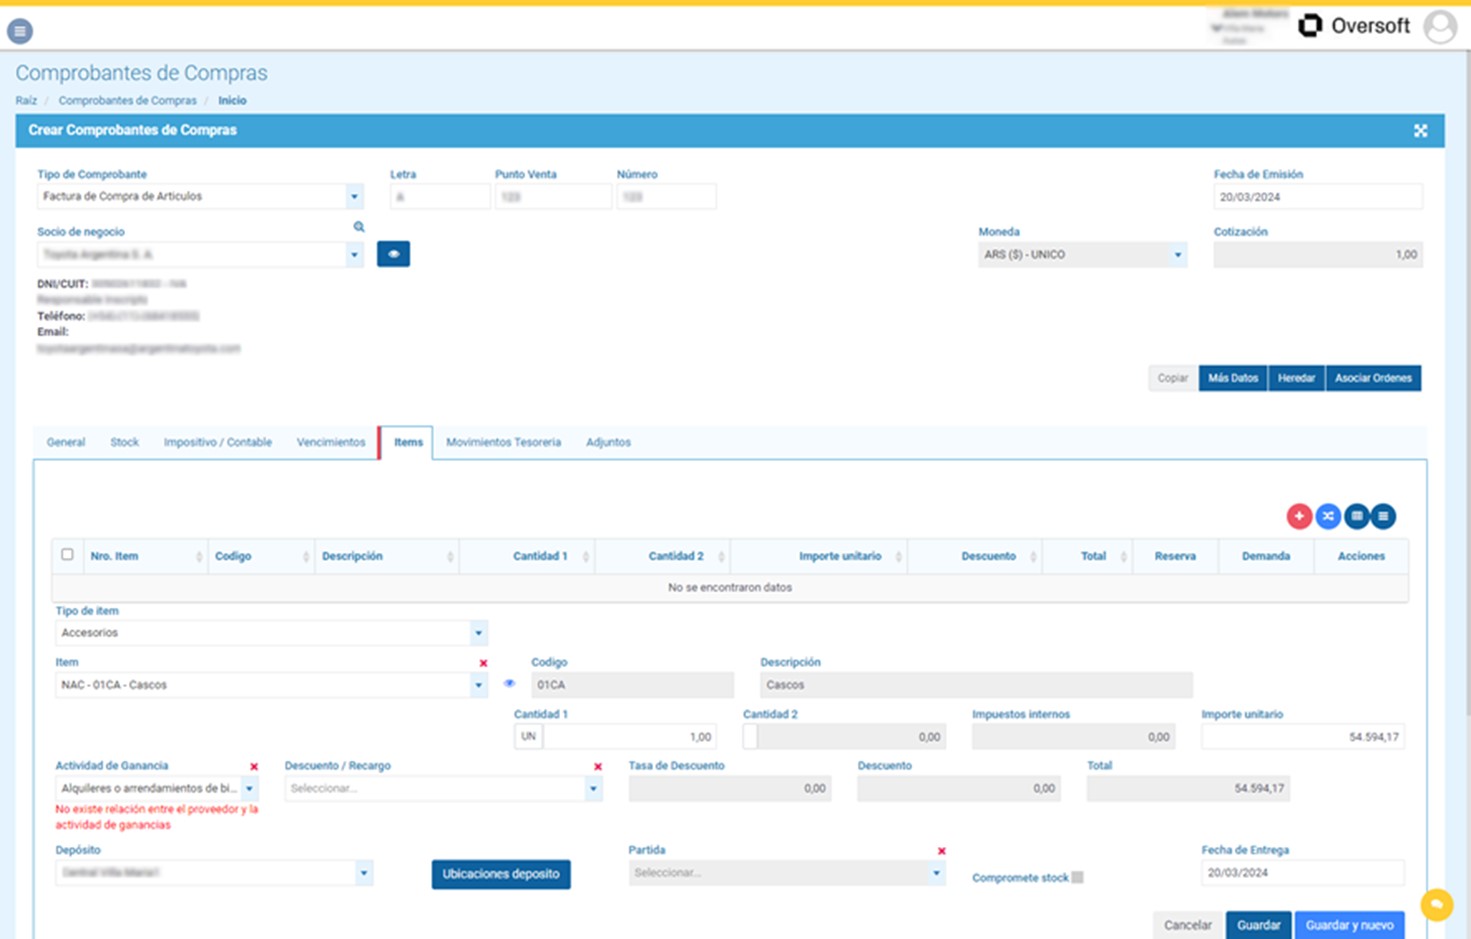
Task: Toggle the Compromete stock checkbox
Action: (1077, 877)
